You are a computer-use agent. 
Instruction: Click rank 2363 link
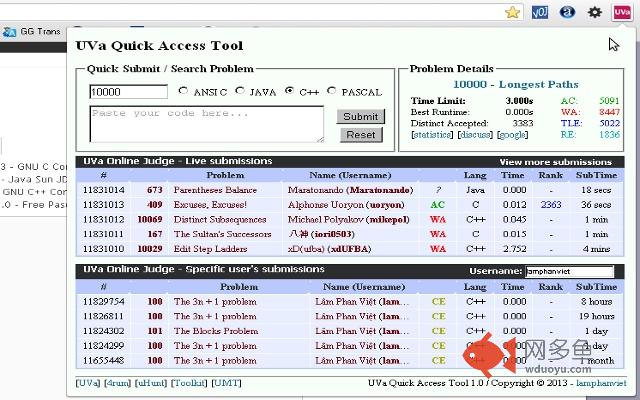click(x=551, y=205)
